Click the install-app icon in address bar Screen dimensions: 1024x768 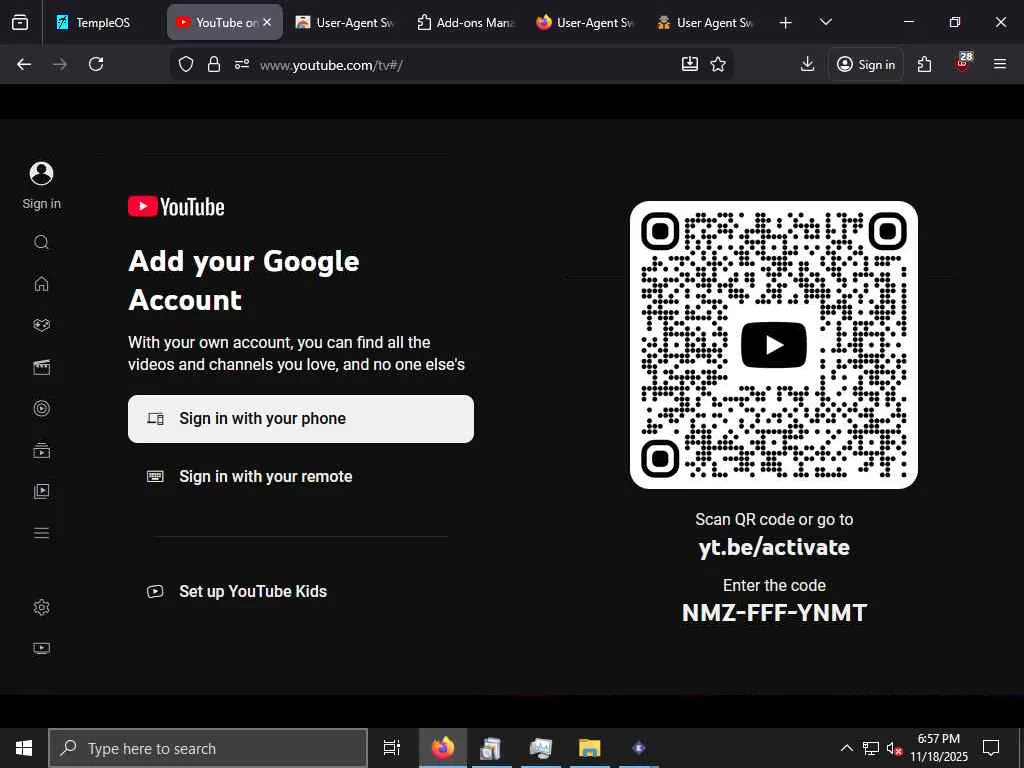tap(690, 64)
